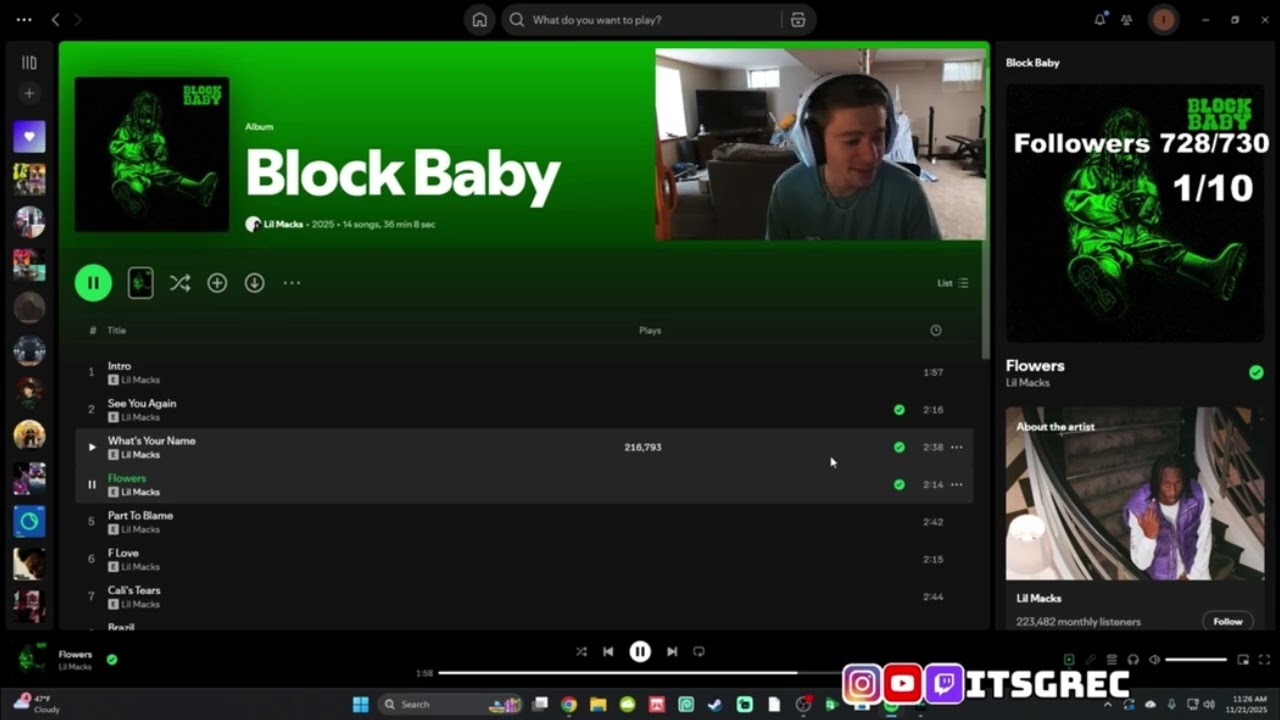The width and height of the screenshot is (1280, 720).
Task: Open Friend Activity icon
Action: 1127,19
